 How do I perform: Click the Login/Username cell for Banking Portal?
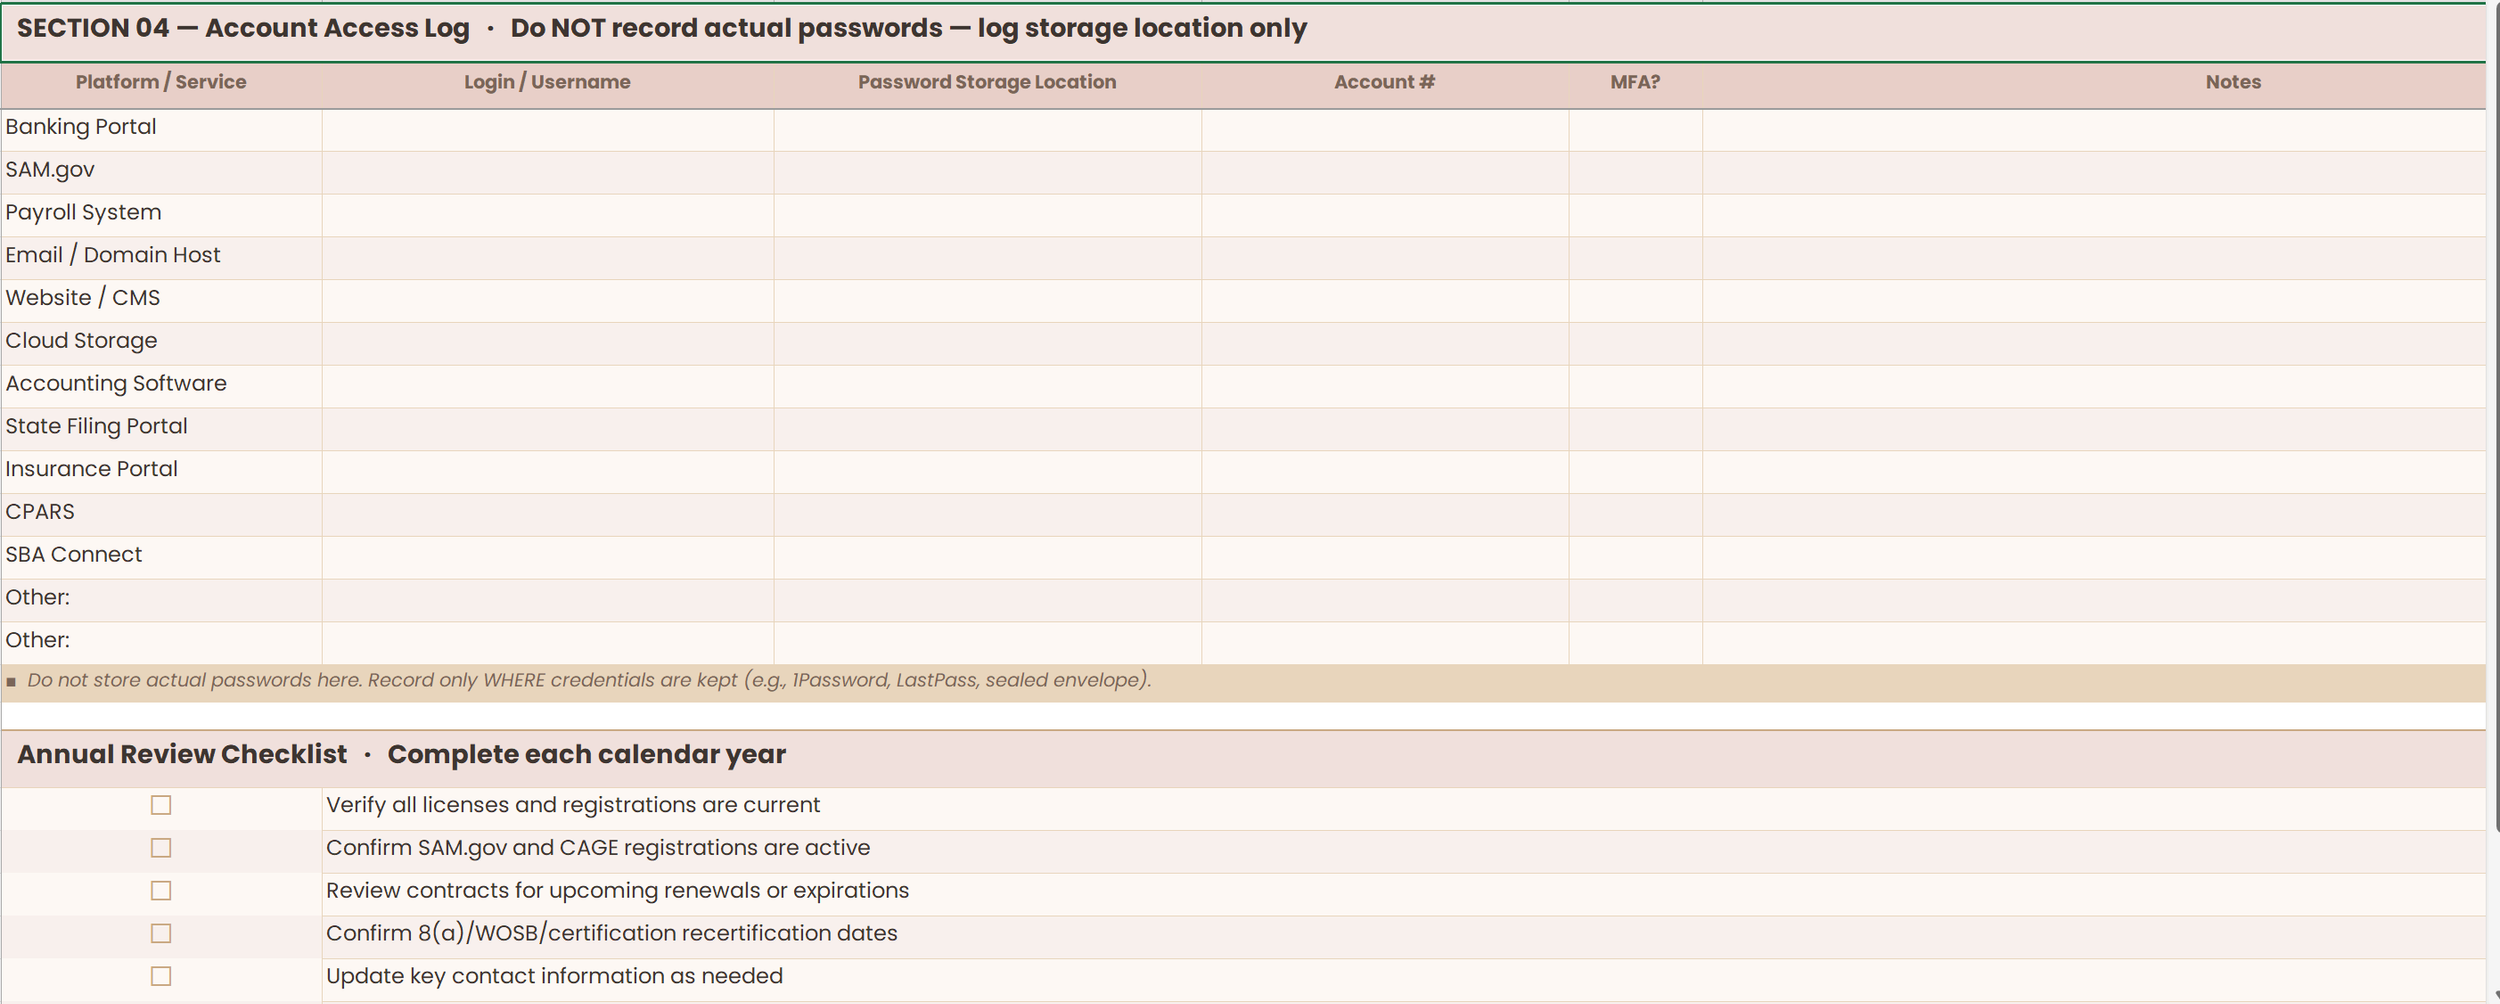pos(548,128)
